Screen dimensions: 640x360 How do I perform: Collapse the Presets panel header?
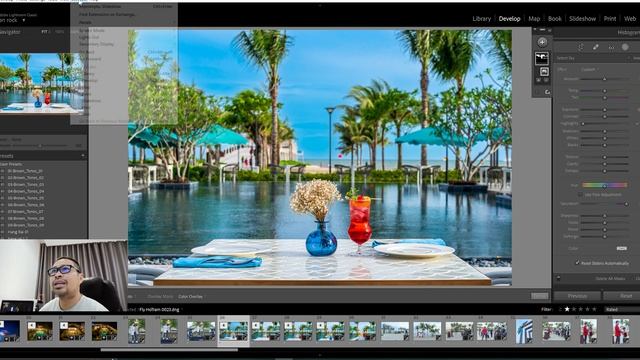coord(44,156)
